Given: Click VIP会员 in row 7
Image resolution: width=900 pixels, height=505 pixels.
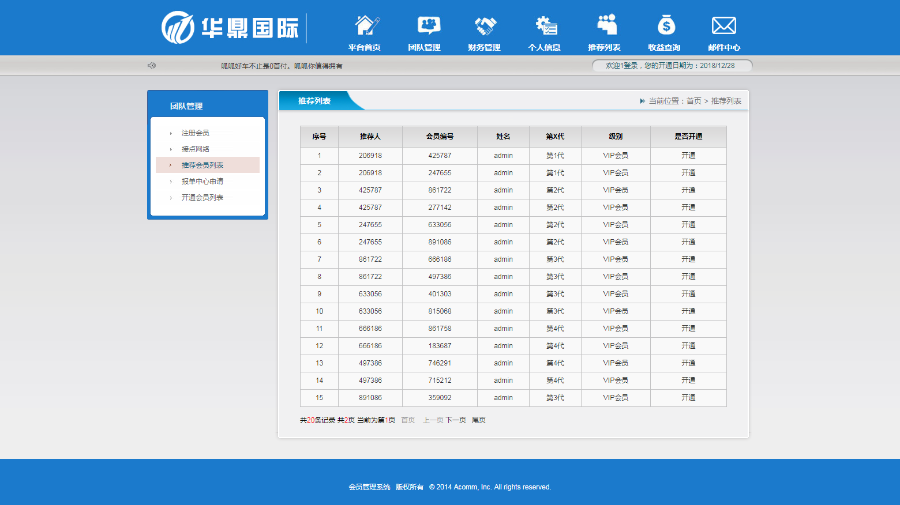Looking at the screenshot, I should coord(615,259).
